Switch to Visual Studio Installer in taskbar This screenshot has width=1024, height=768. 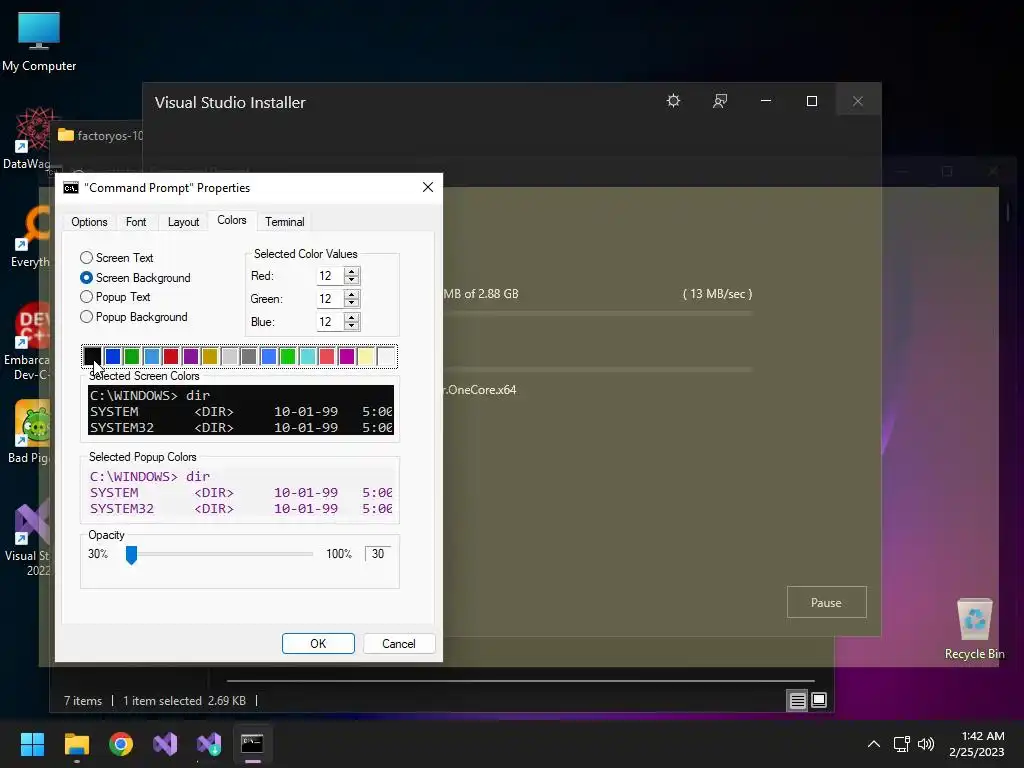pos(209,744)
